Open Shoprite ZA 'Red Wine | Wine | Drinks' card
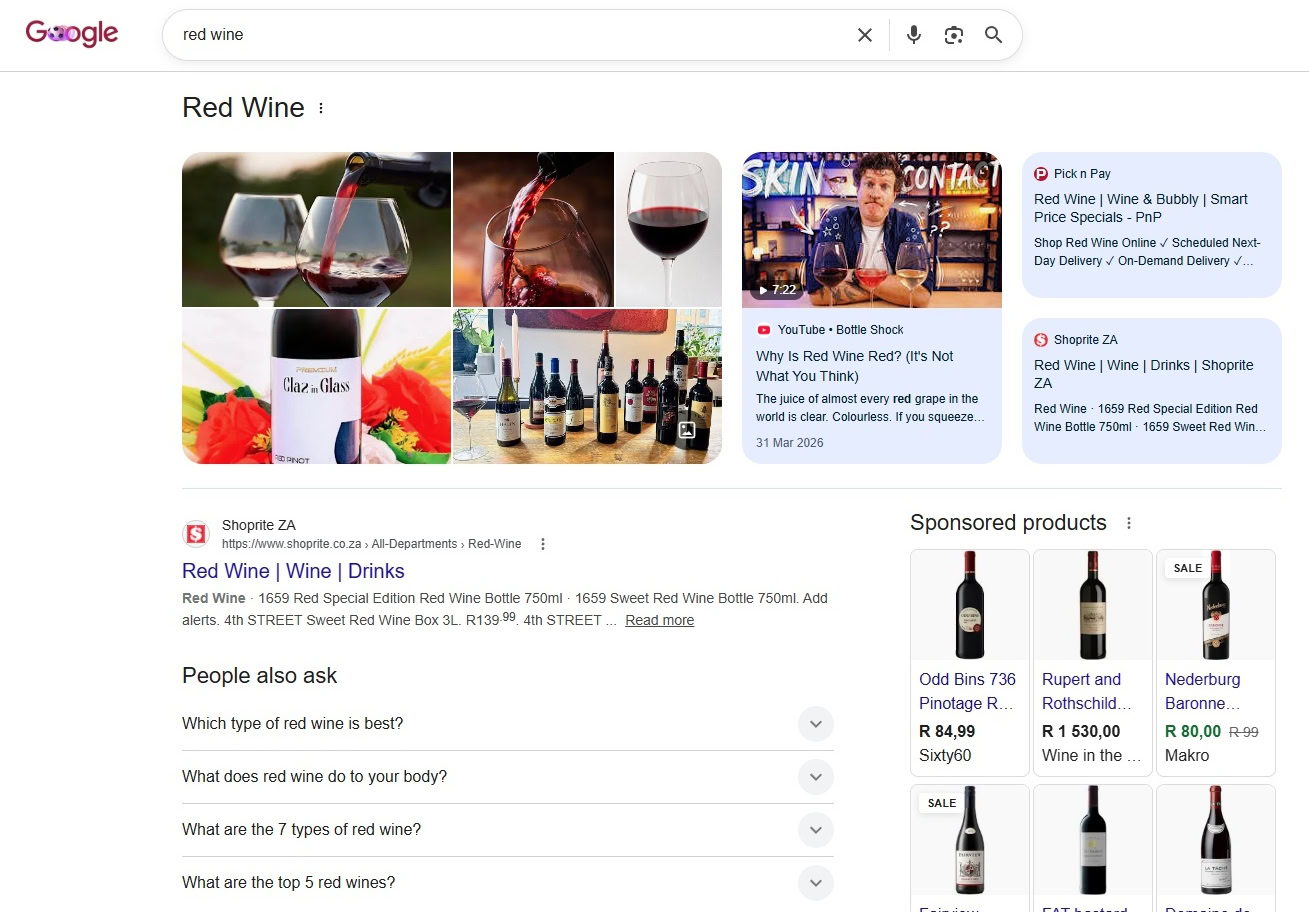The width and height of the screenshot is (1309, 912). click(1144, 374)
